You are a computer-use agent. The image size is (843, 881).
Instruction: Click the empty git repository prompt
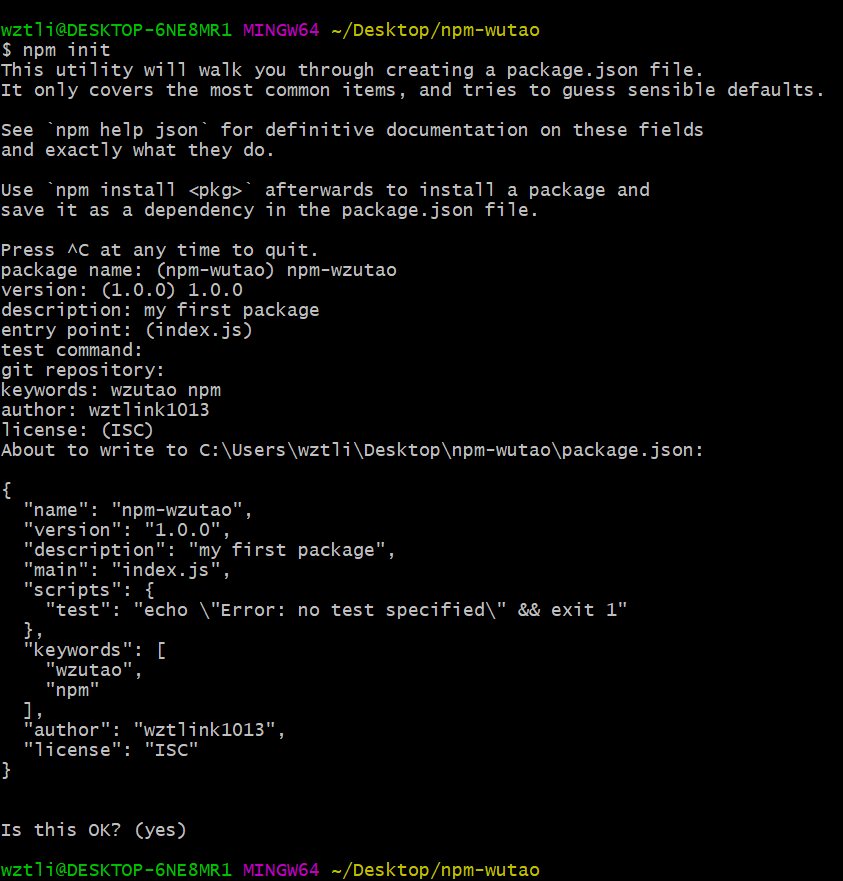83,370
